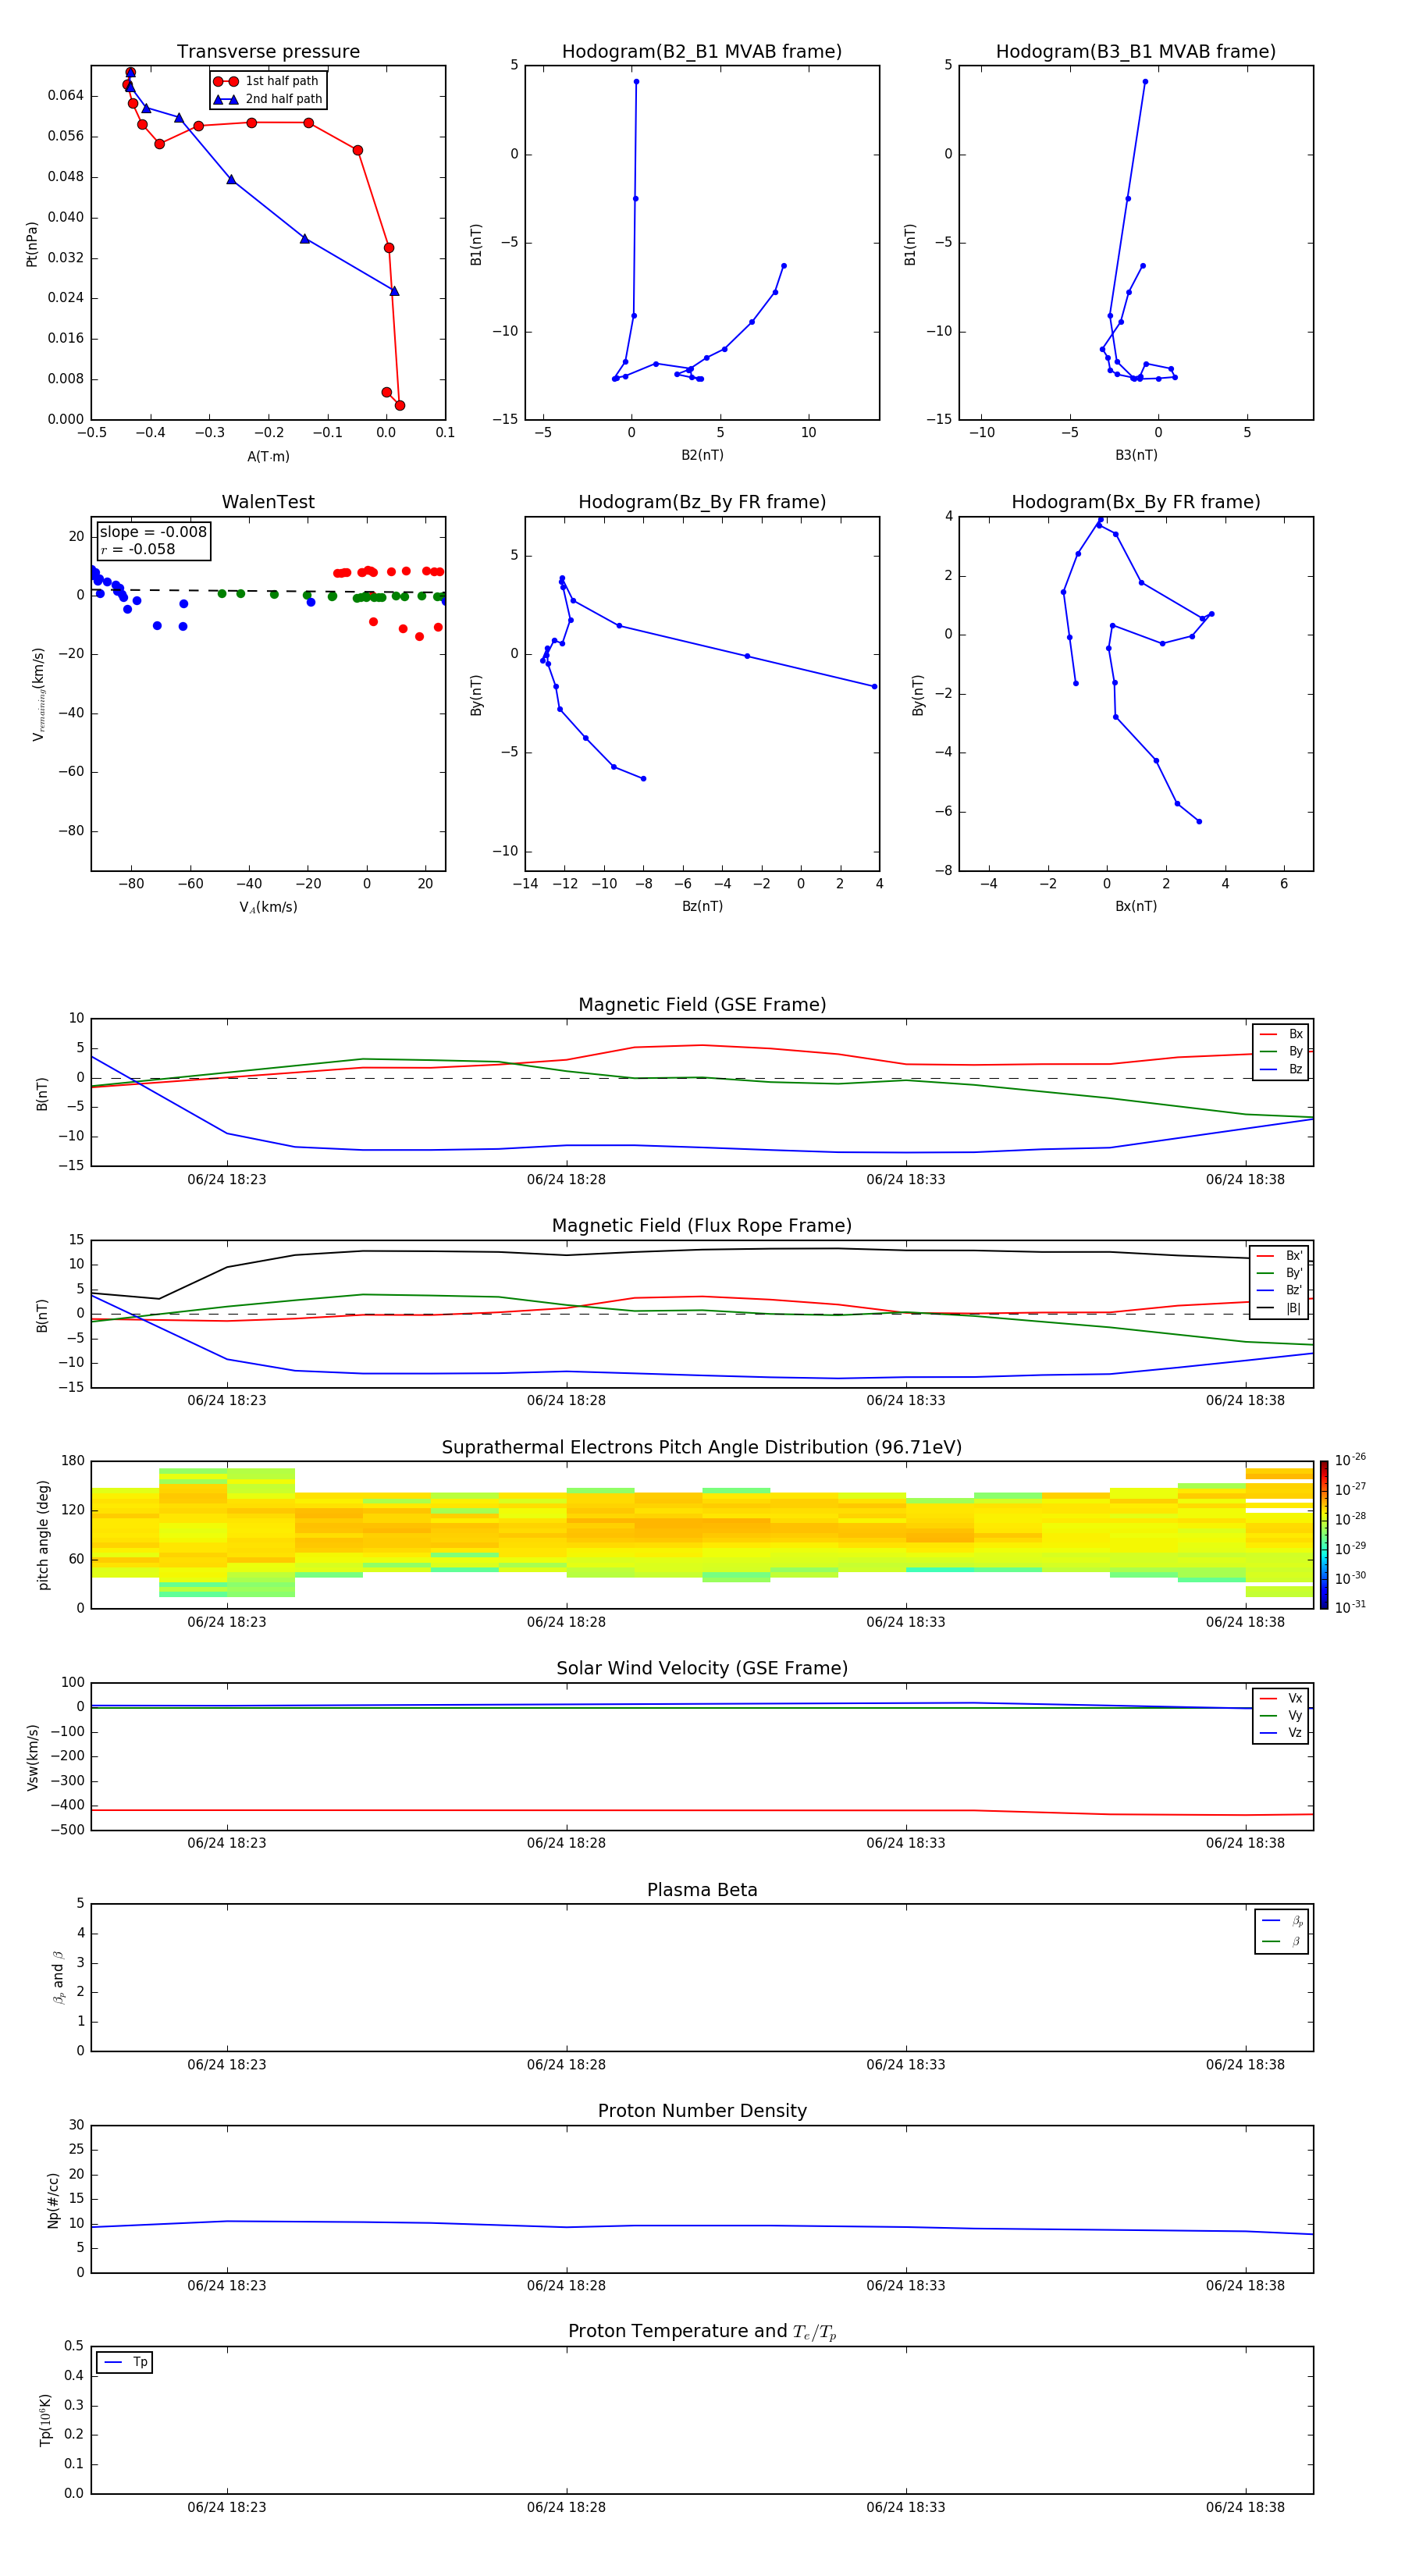Click the Suprathermal Electrons Pitch Angle title
The height and width of the screenshot is (2576, 1405).
click(702, 1448)
